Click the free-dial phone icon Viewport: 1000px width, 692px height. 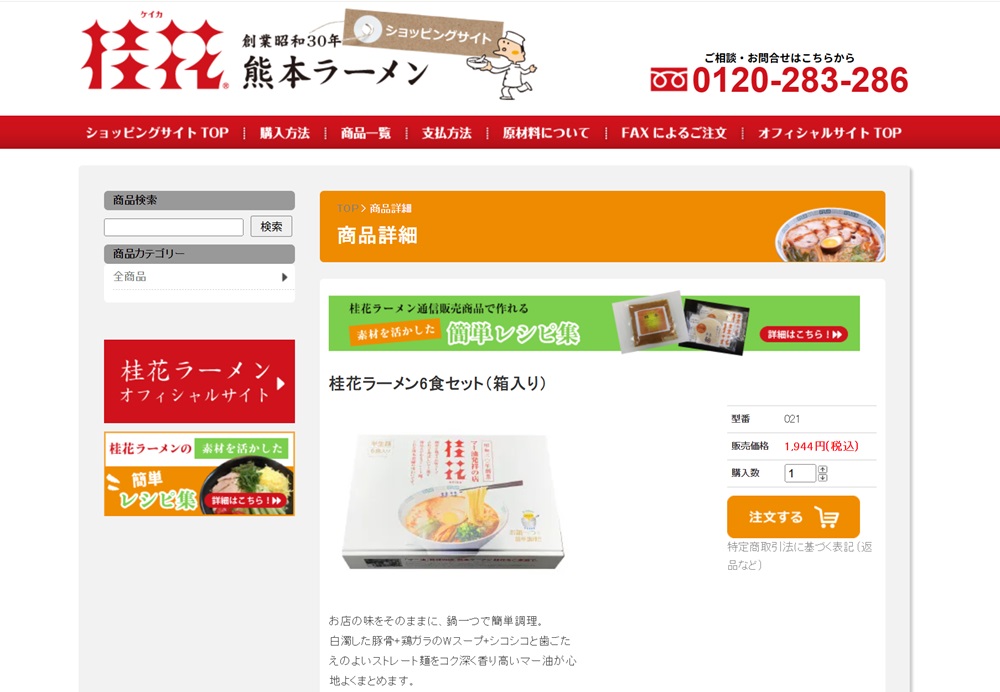pos(668,80)
